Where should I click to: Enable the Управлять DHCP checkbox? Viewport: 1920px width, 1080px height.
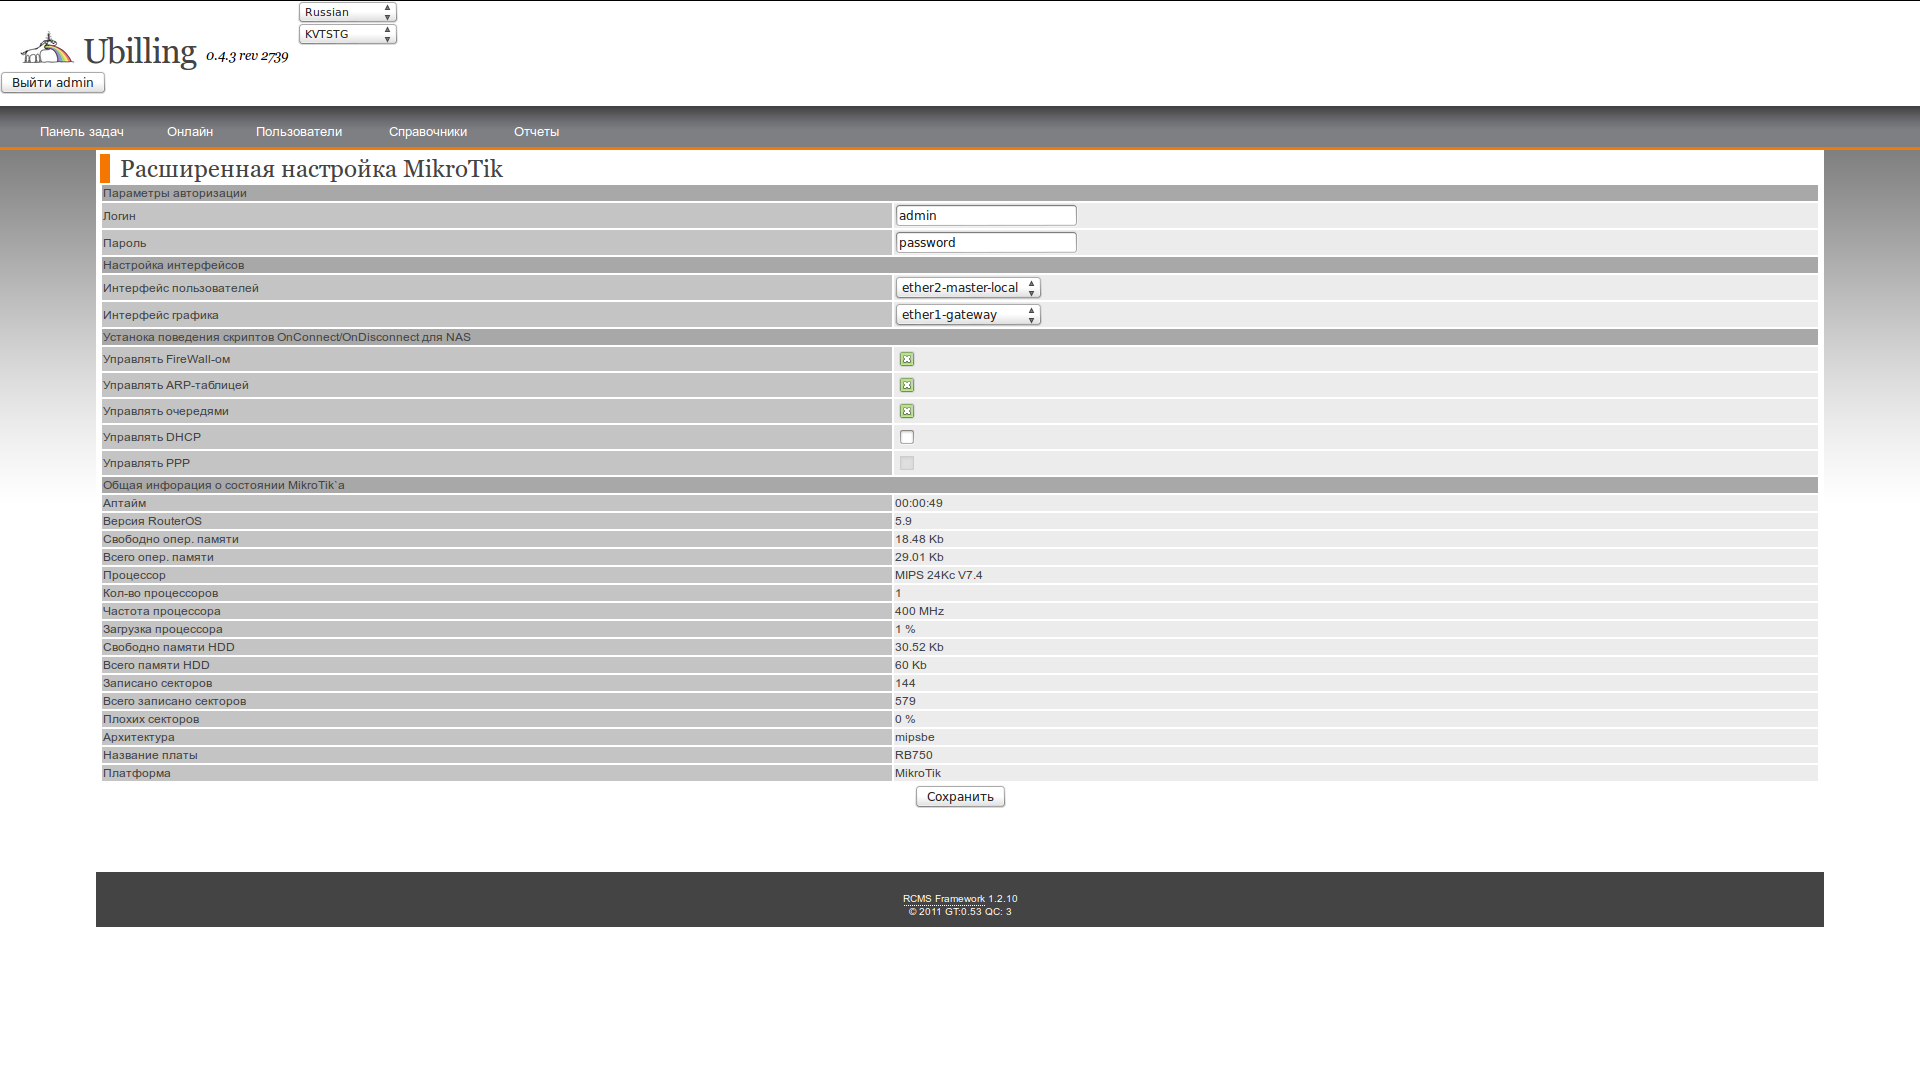(907, 437)
